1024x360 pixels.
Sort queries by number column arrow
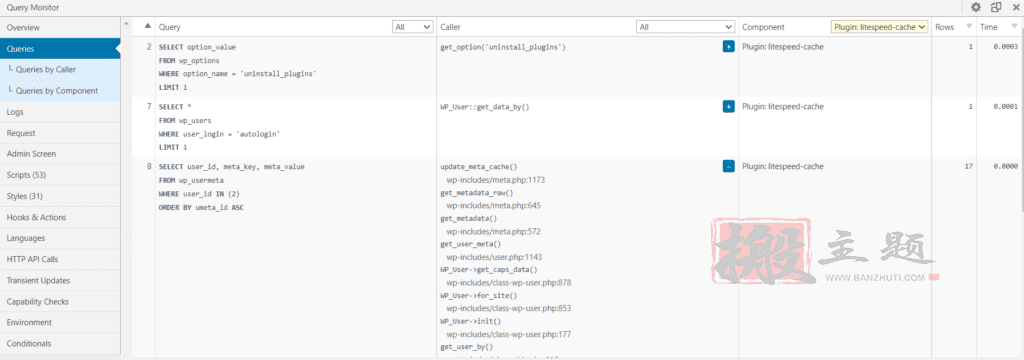148,26
